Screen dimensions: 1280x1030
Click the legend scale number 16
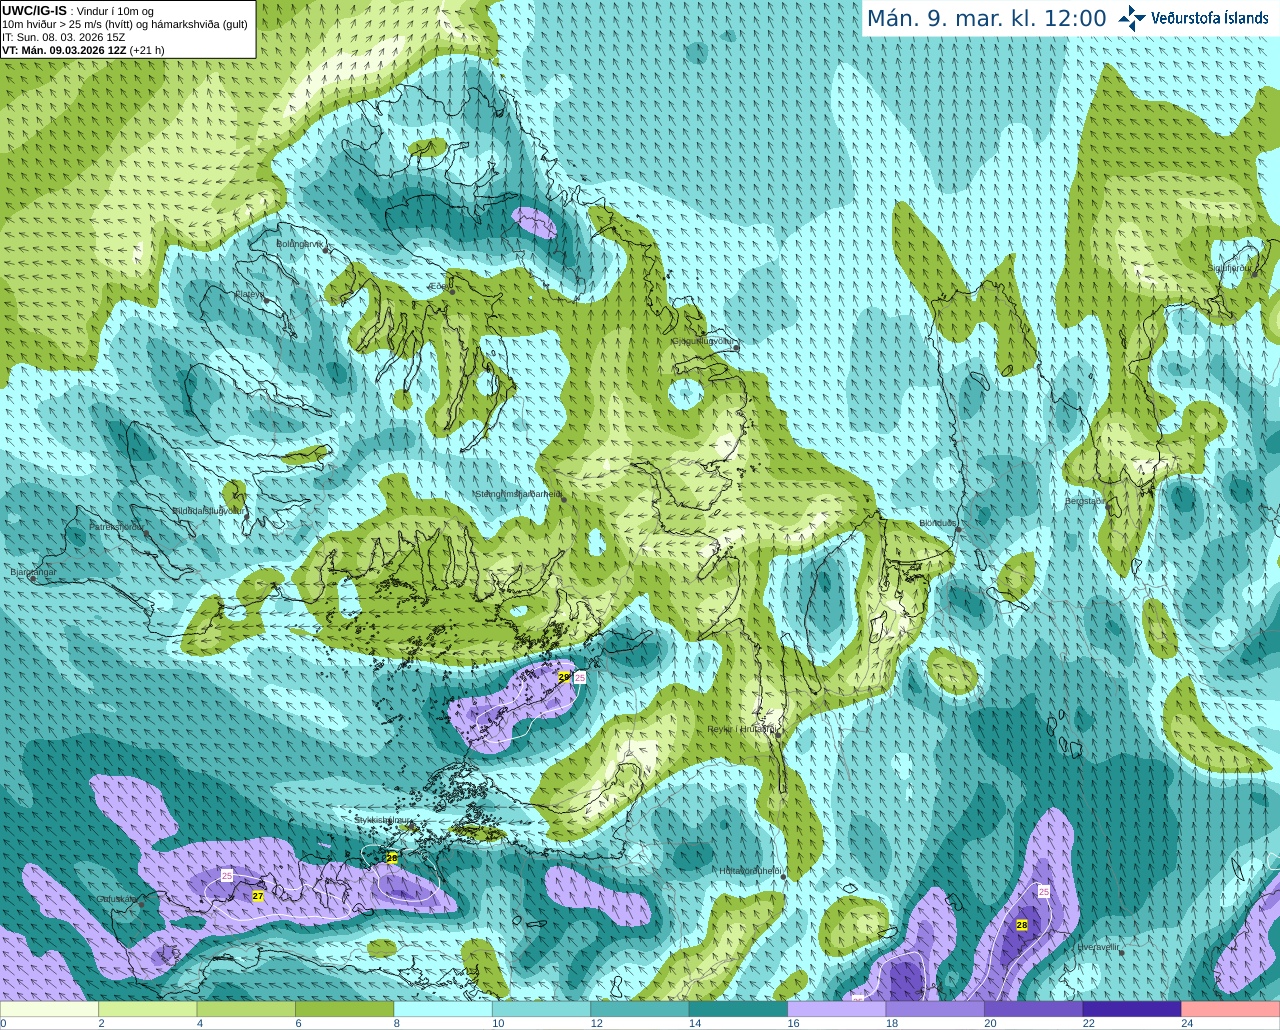click(793, 1023)
